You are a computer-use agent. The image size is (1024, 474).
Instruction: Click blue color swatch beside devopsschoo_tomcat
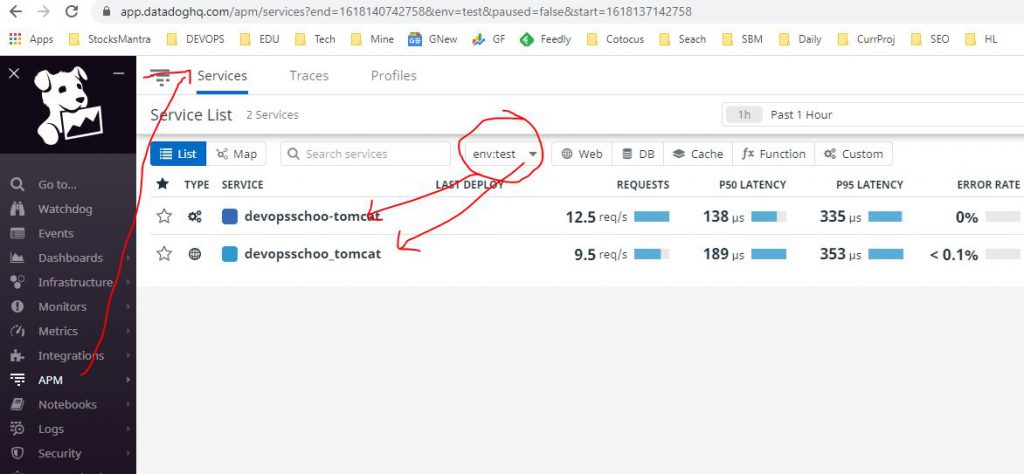click(230, 254)
